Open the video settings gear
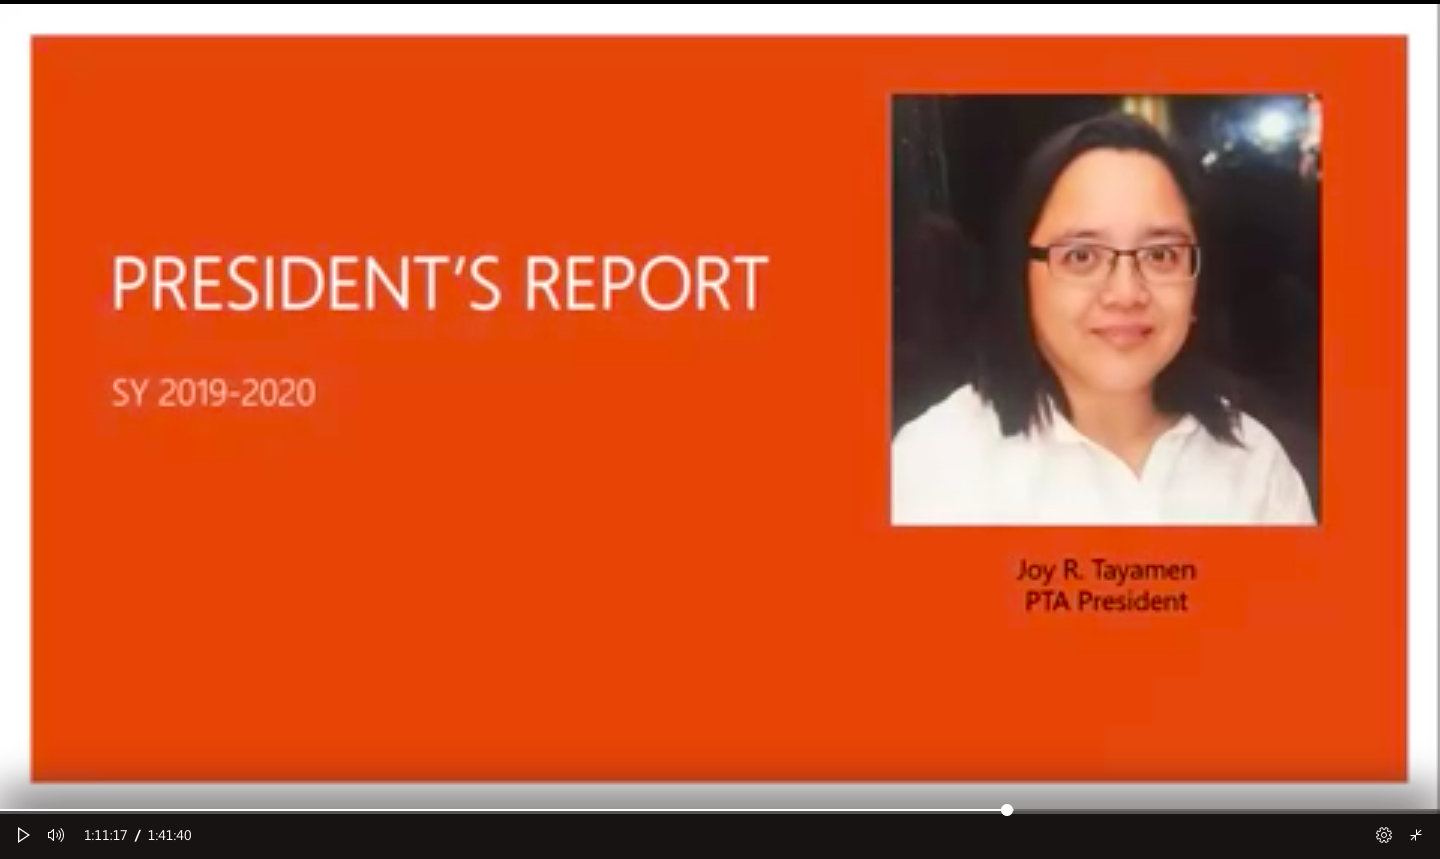 [x=1384, y=835]
